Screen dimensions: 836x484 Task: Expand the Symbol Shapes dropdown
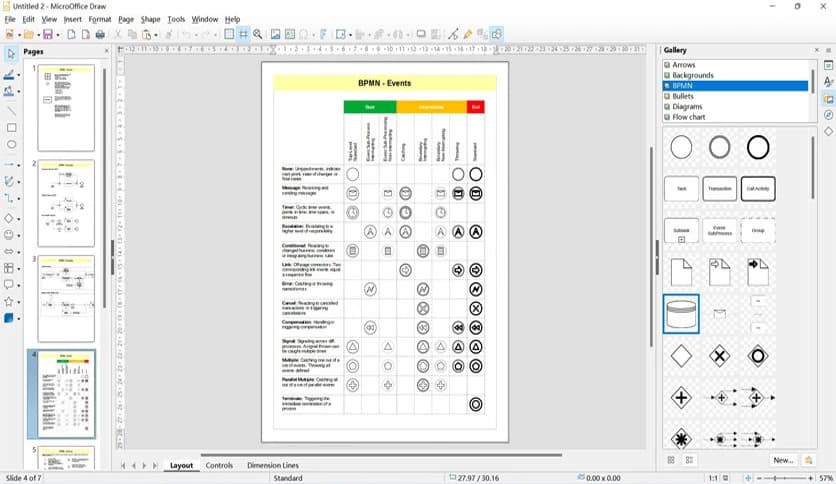point(19,235)
